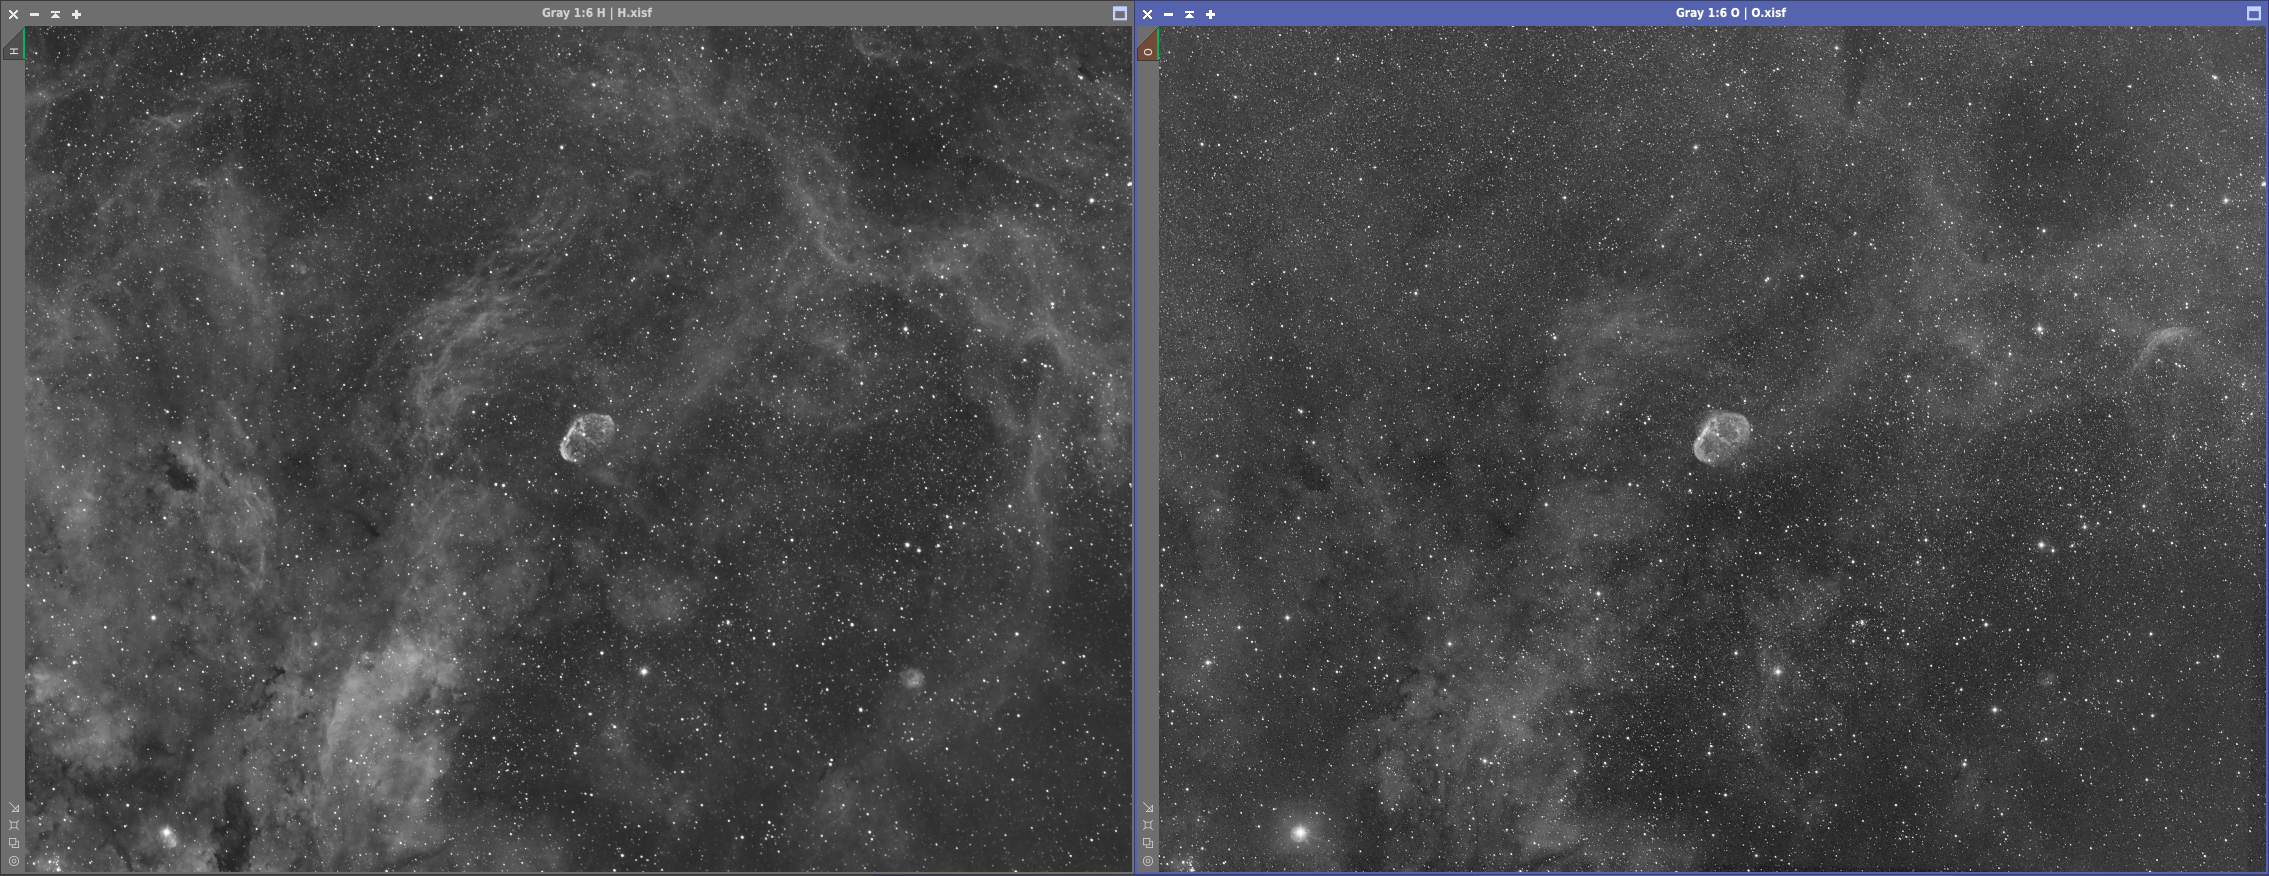The image size is (2269, 876).
Task: Click the Crescent Nebula in the H image
Action: pos(586,438)
